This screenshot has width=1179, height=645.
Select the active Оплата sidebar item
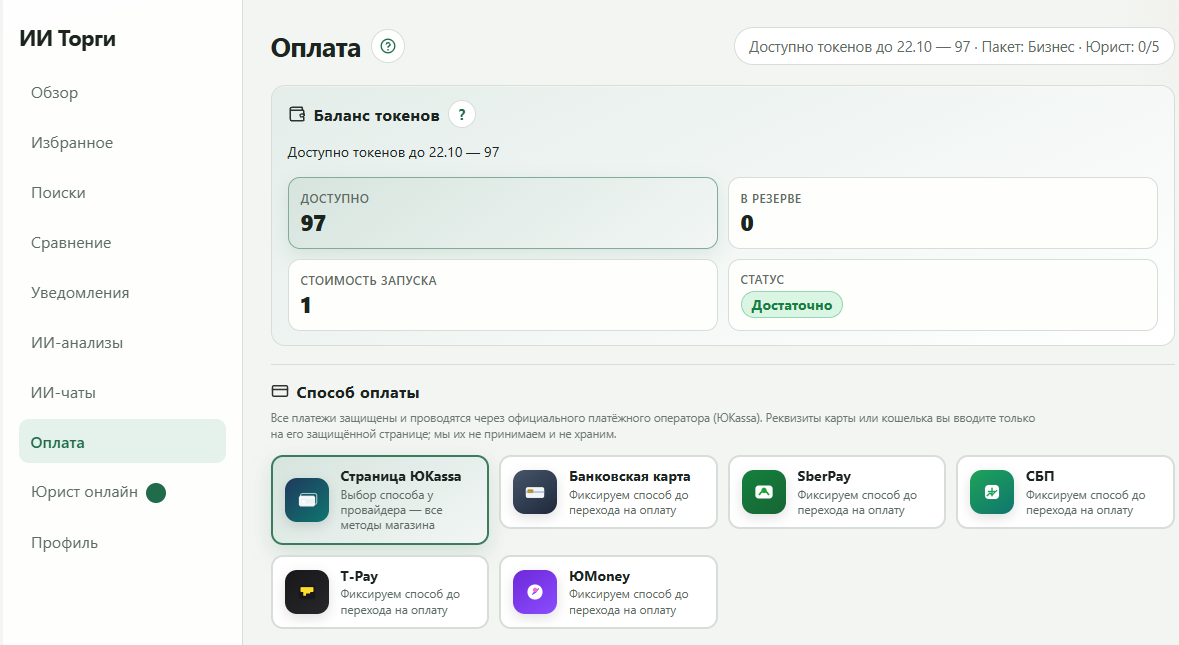pos(122,441)
